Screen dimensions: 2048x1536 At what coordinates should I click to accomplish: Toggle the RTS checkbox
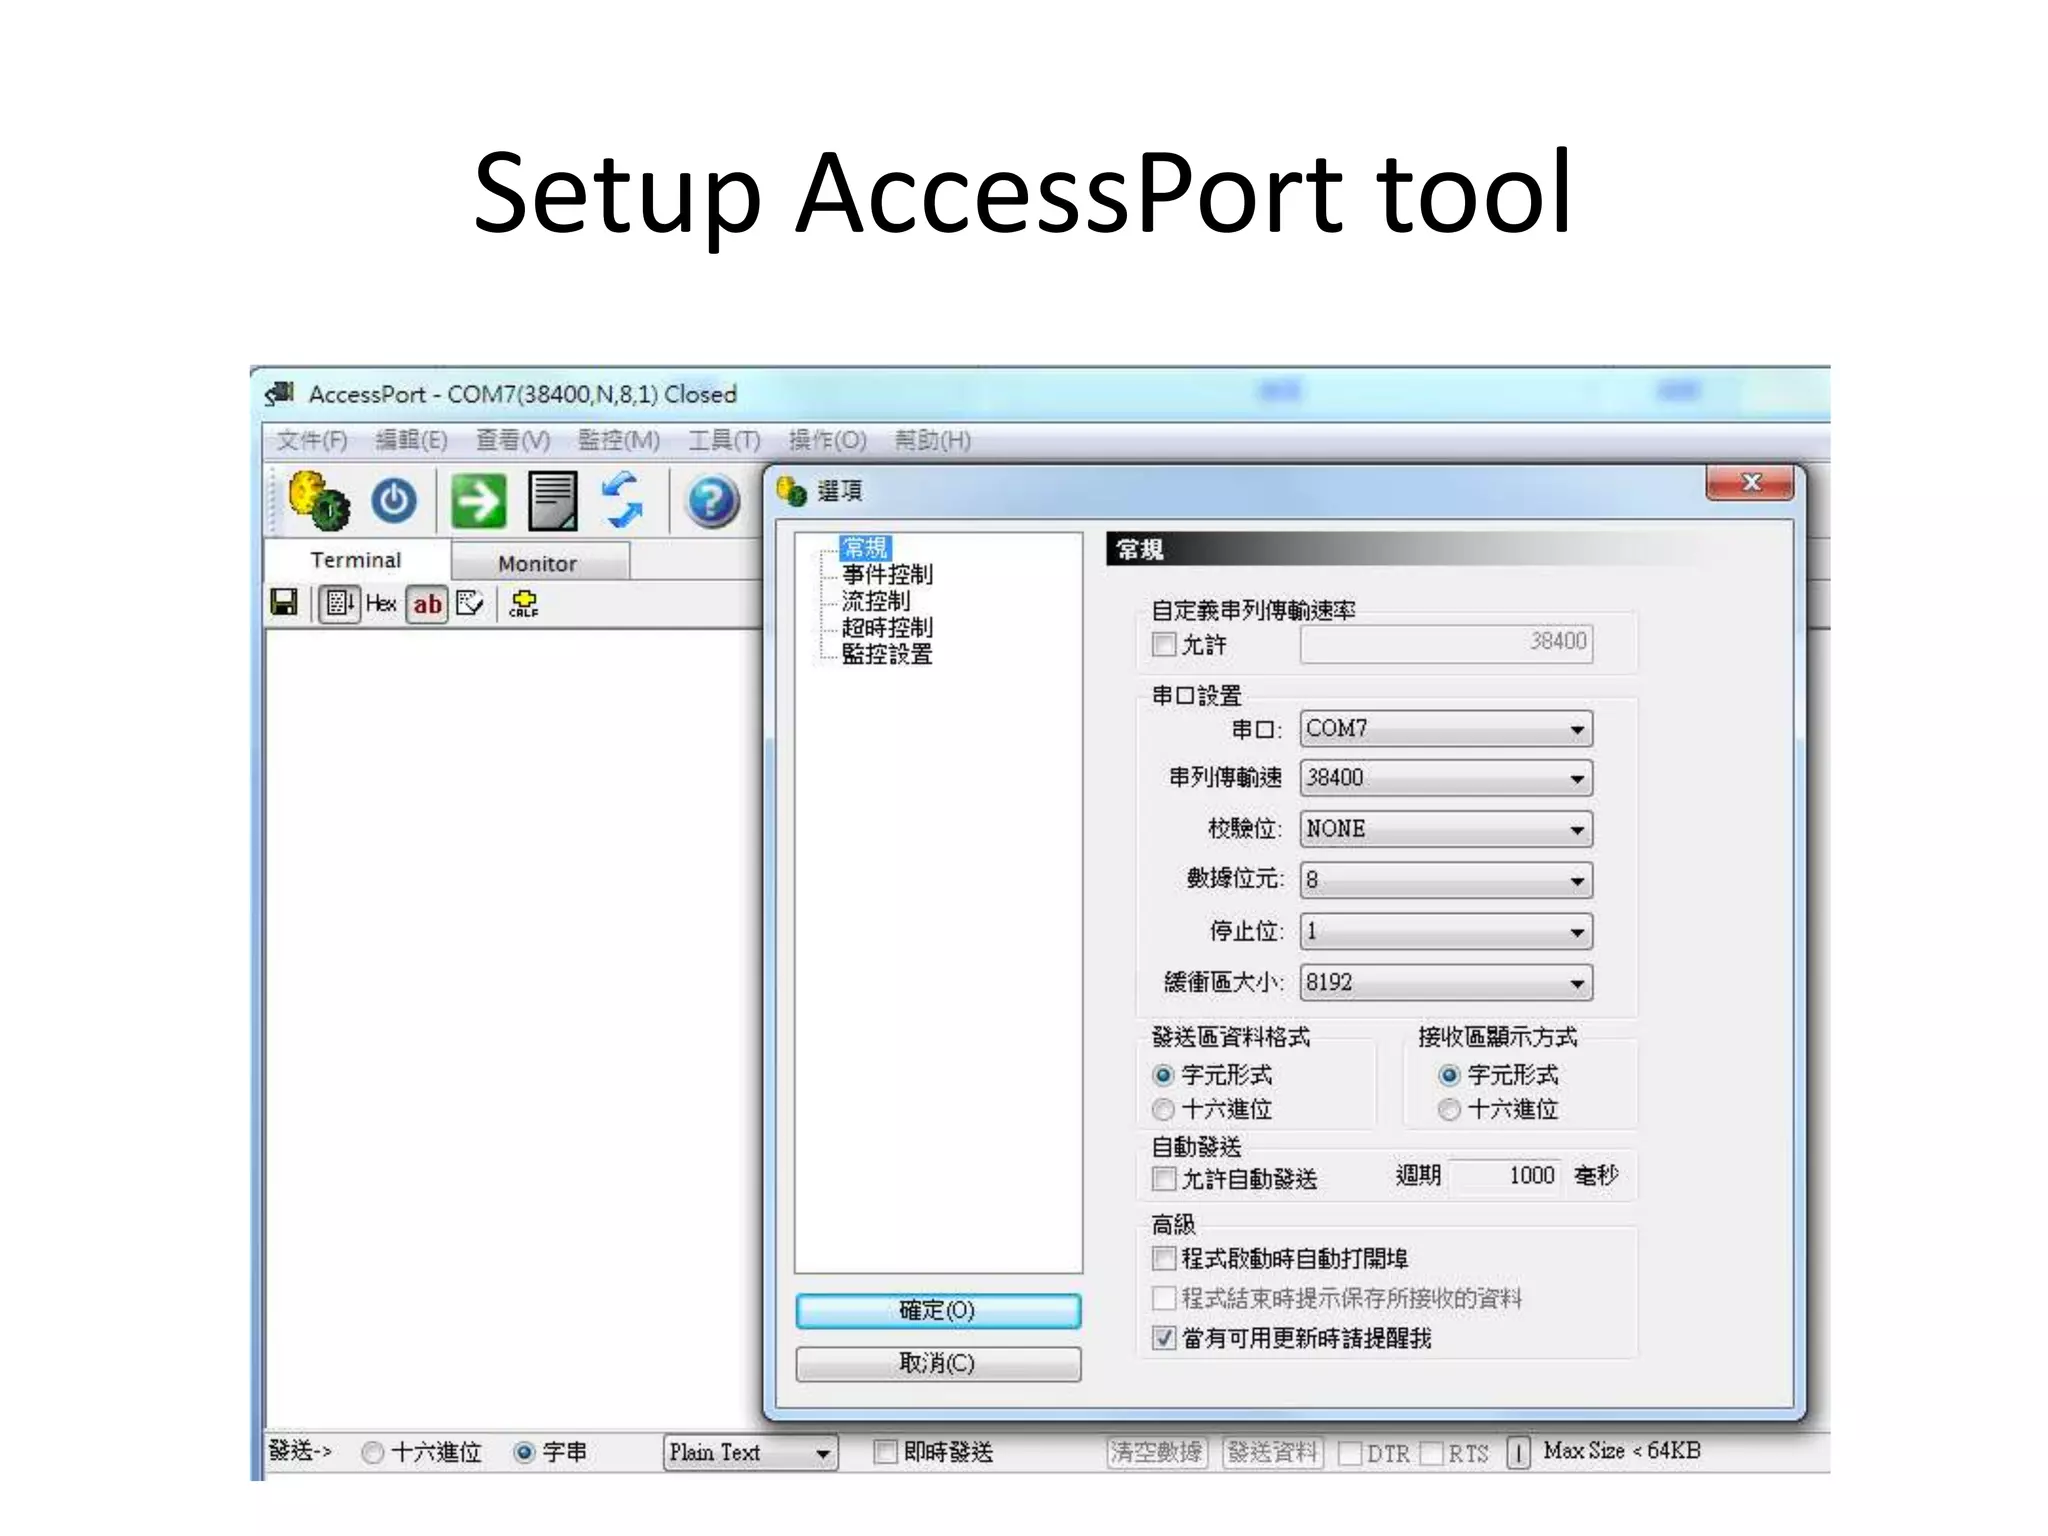click(x=1432, y=1453)
